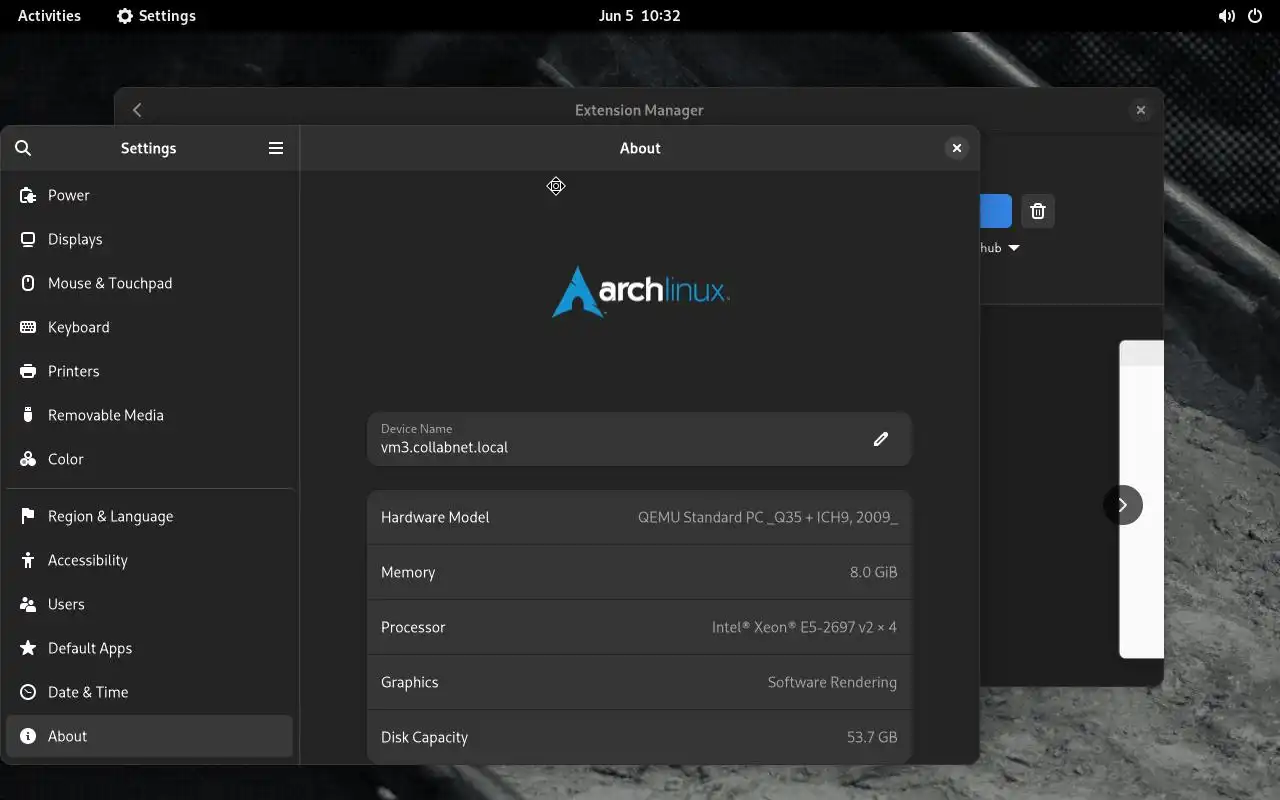Screen dimensions: 1280x800
Task: Go back in Extension Manager window
Action: 137,110
